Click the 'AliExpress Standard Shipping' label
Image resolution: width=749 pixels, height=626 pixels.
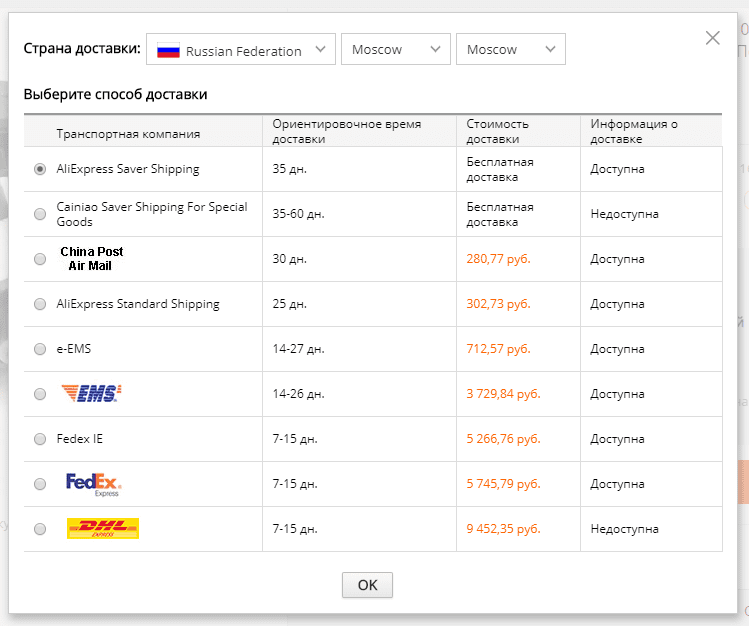coord(138,304)
